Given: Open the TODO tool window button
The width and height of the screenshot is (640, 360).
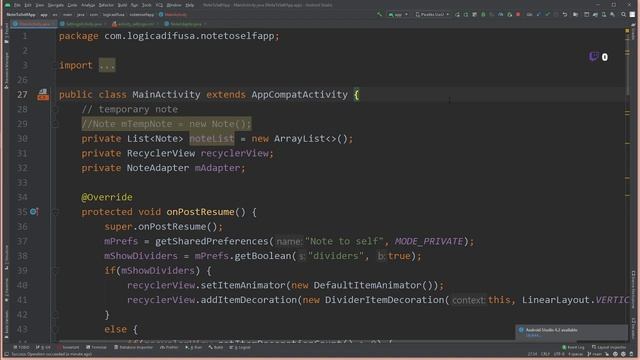Looking at the screenshot, I should [22, 347].
